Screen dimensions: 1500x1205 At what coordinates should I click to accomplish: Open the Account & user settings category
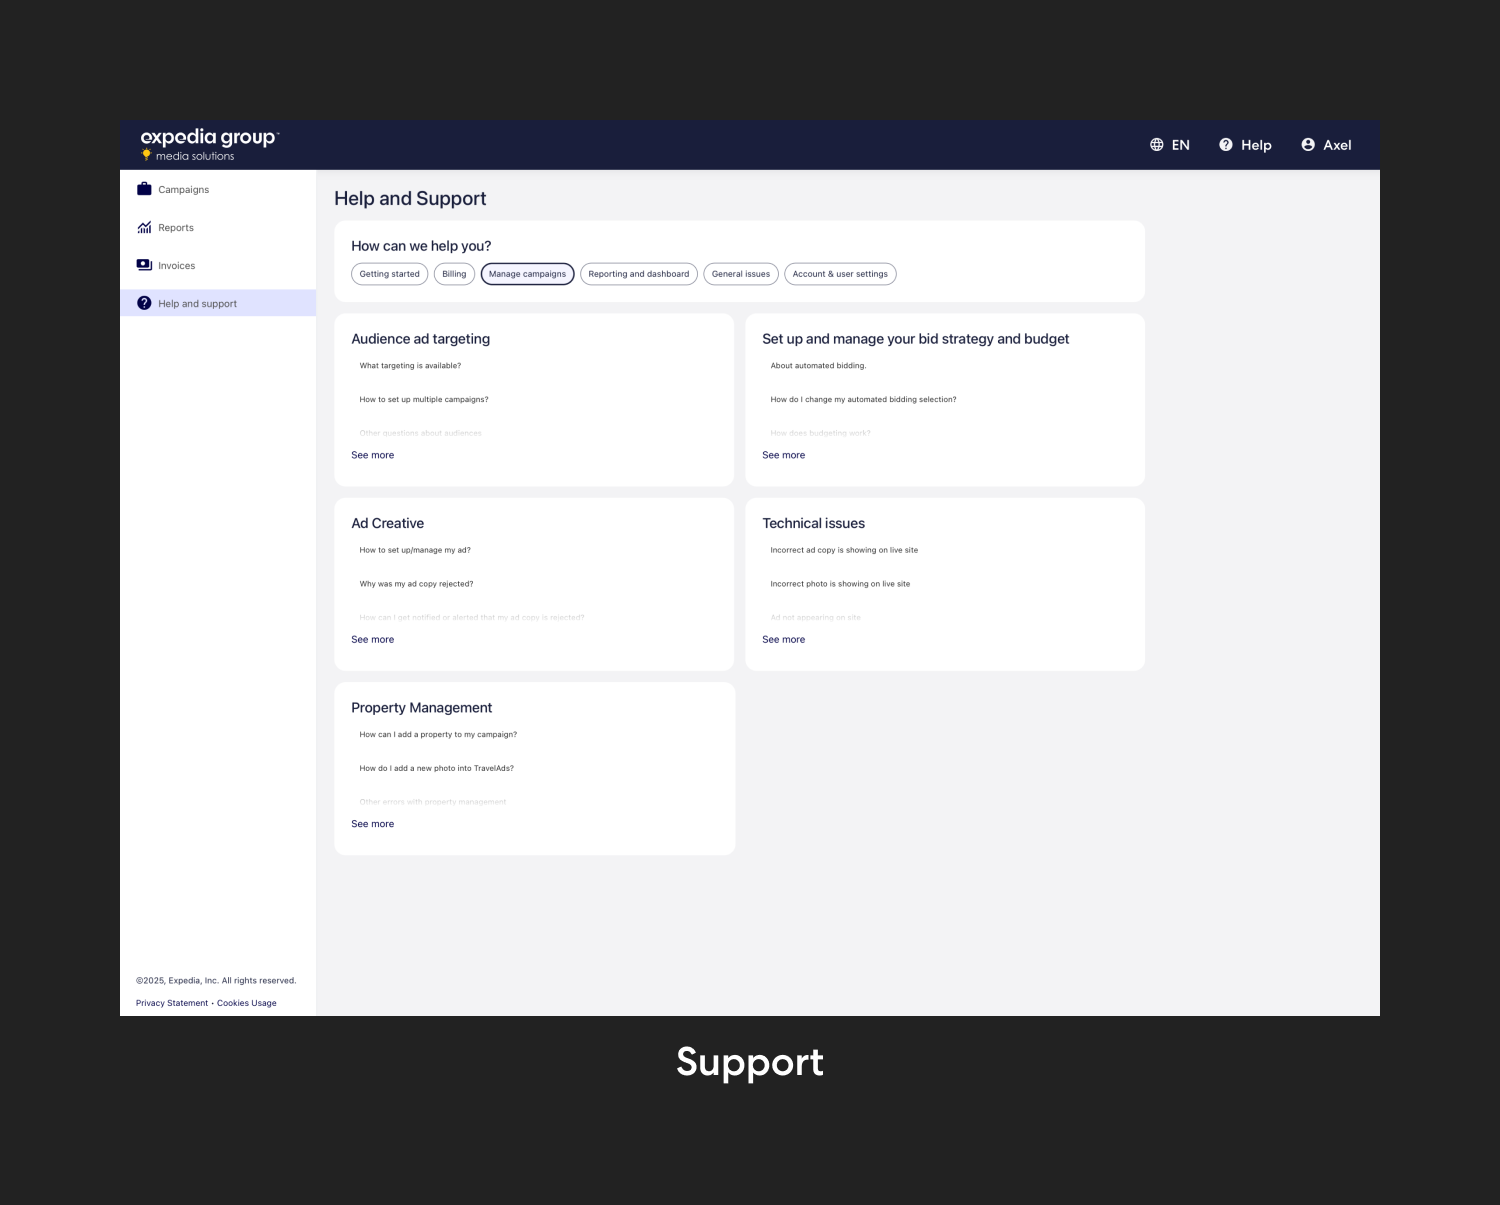coord(840,273)
